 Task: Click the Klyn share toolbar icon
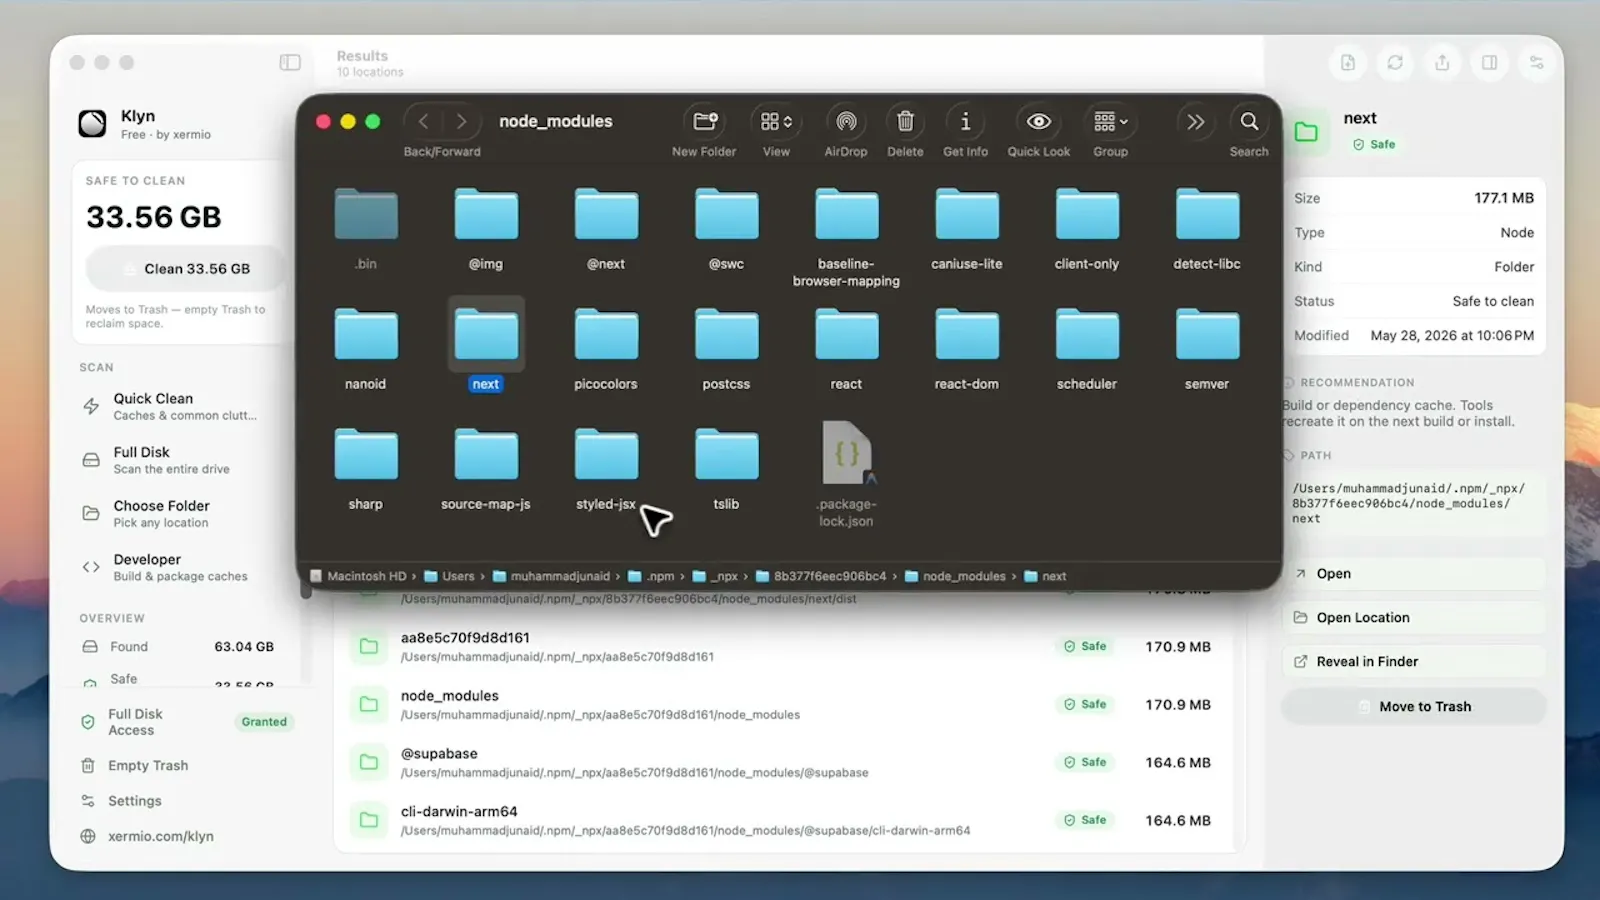[1442, 62]
